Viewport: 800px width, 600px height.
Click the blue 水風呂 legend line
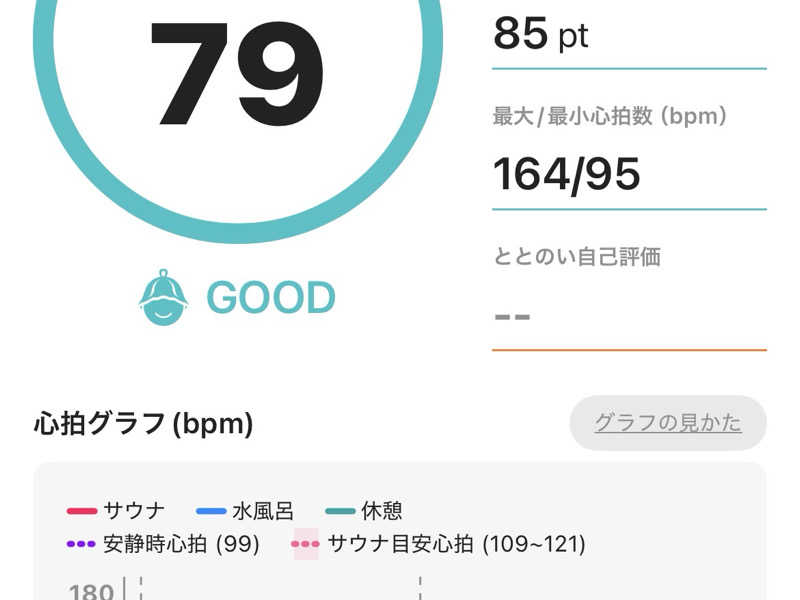211,511
